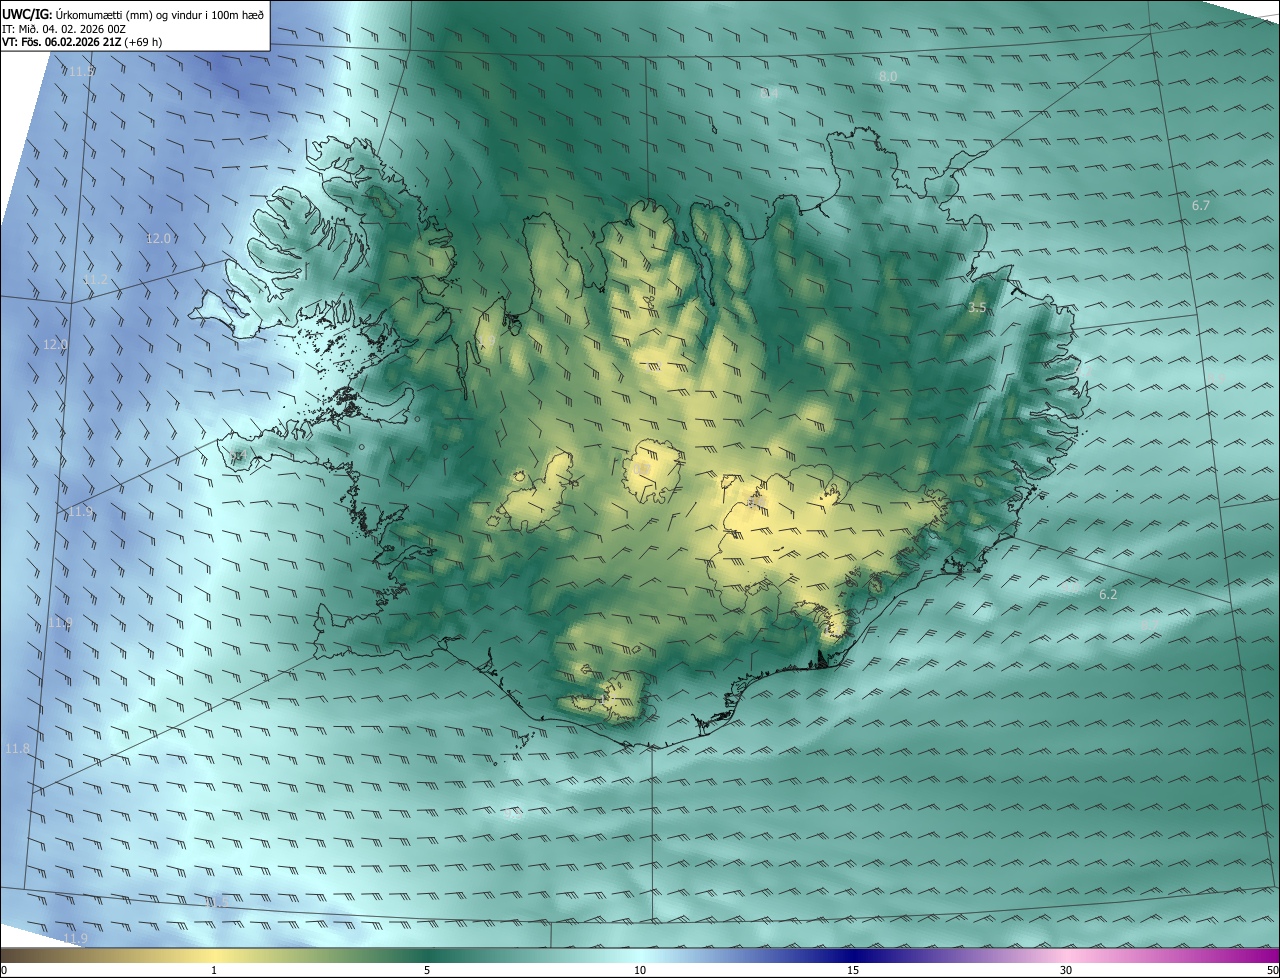Image resolution: width=1280 pixels, height=978 pixels.
Task: Click the "10" tick on the color scale
Action: point(640,970)
